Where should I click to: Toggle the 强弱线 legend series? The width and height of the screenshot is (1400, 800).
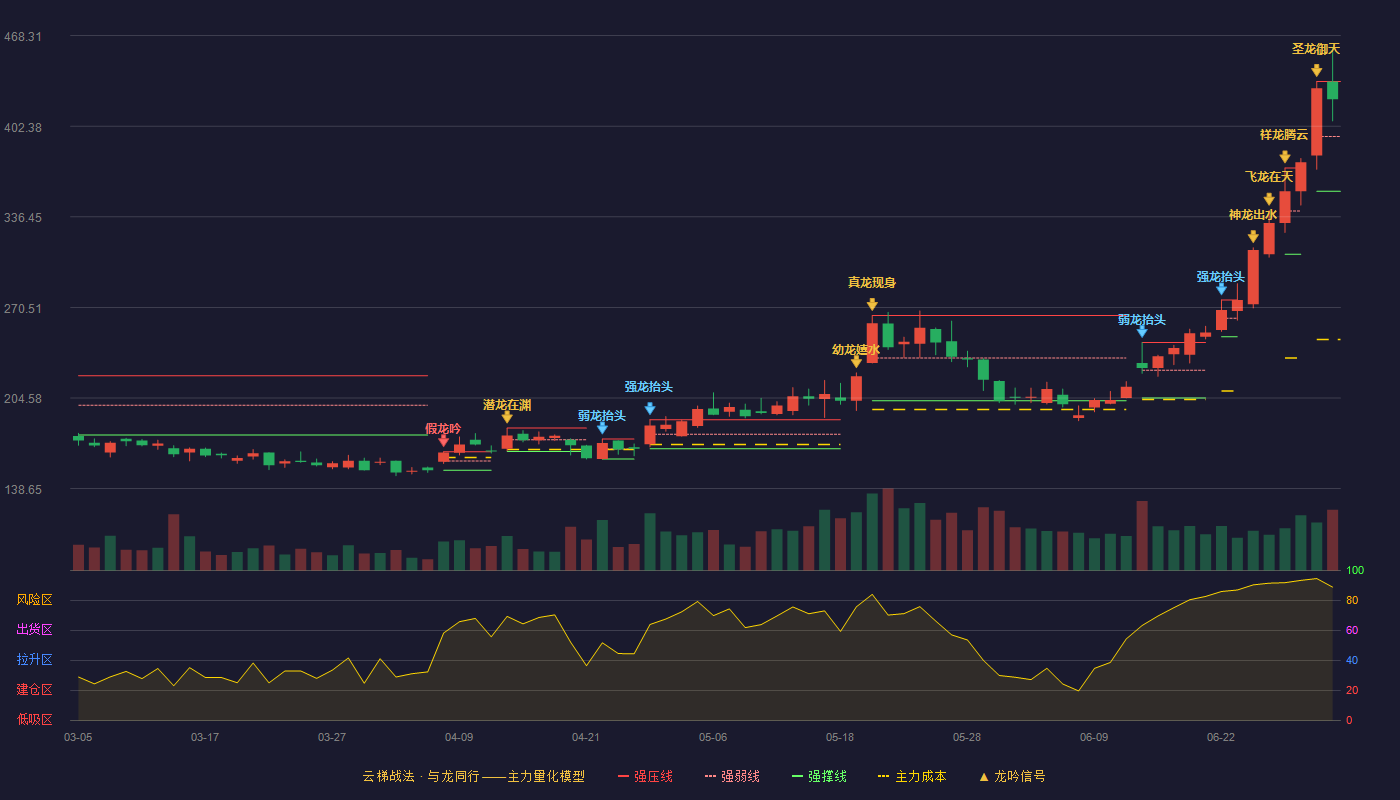732,776
